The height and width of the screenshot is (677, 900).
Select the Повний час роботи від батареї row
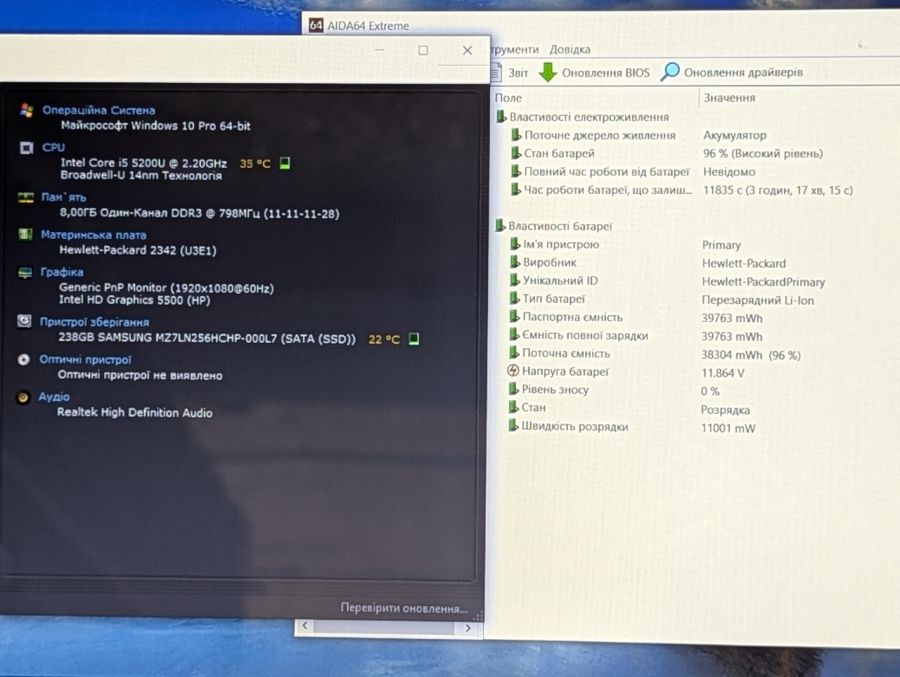[x=634, y=171]
